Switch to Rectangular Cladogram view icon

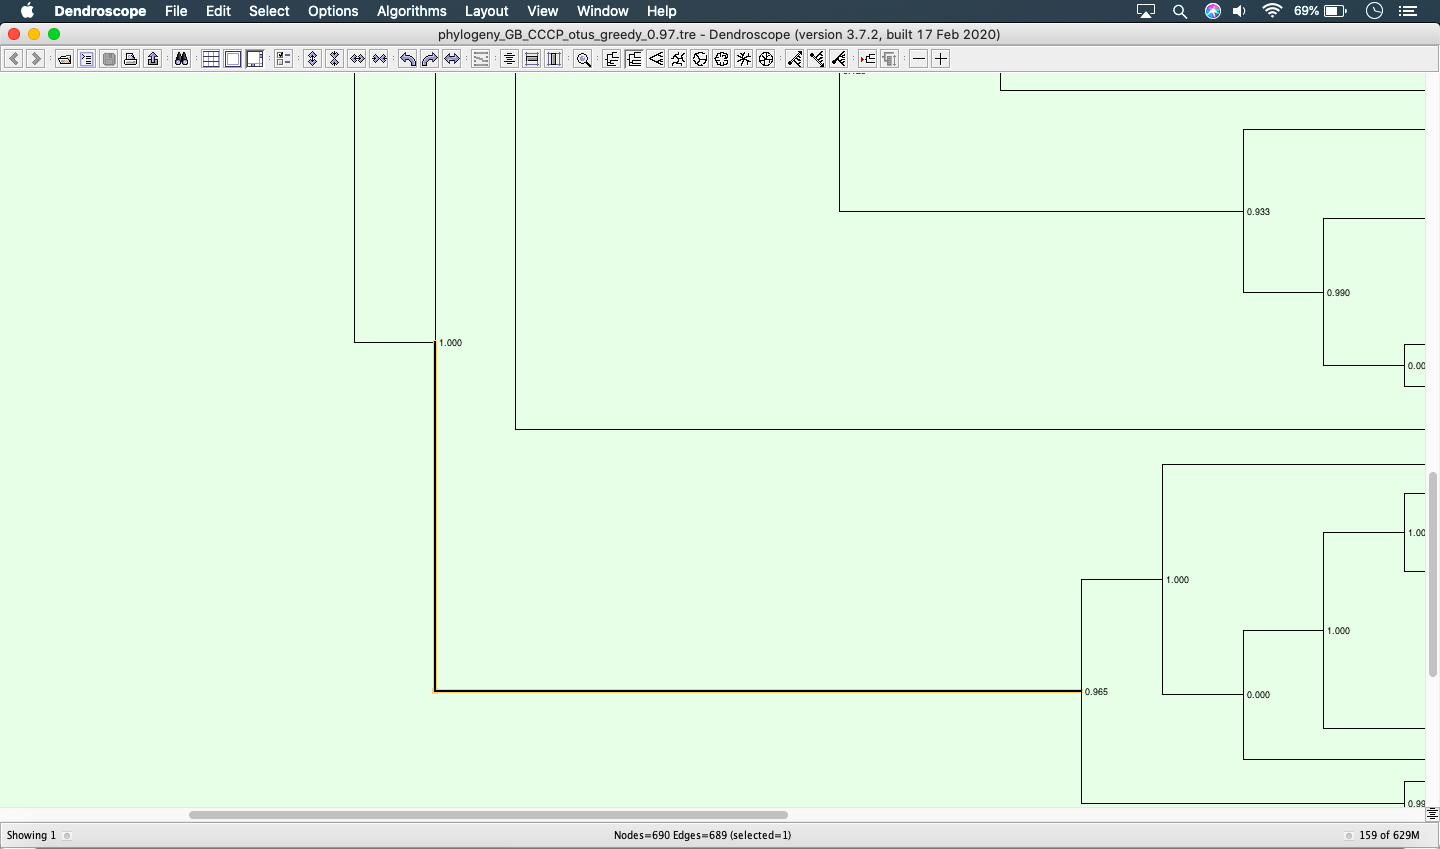634,59
